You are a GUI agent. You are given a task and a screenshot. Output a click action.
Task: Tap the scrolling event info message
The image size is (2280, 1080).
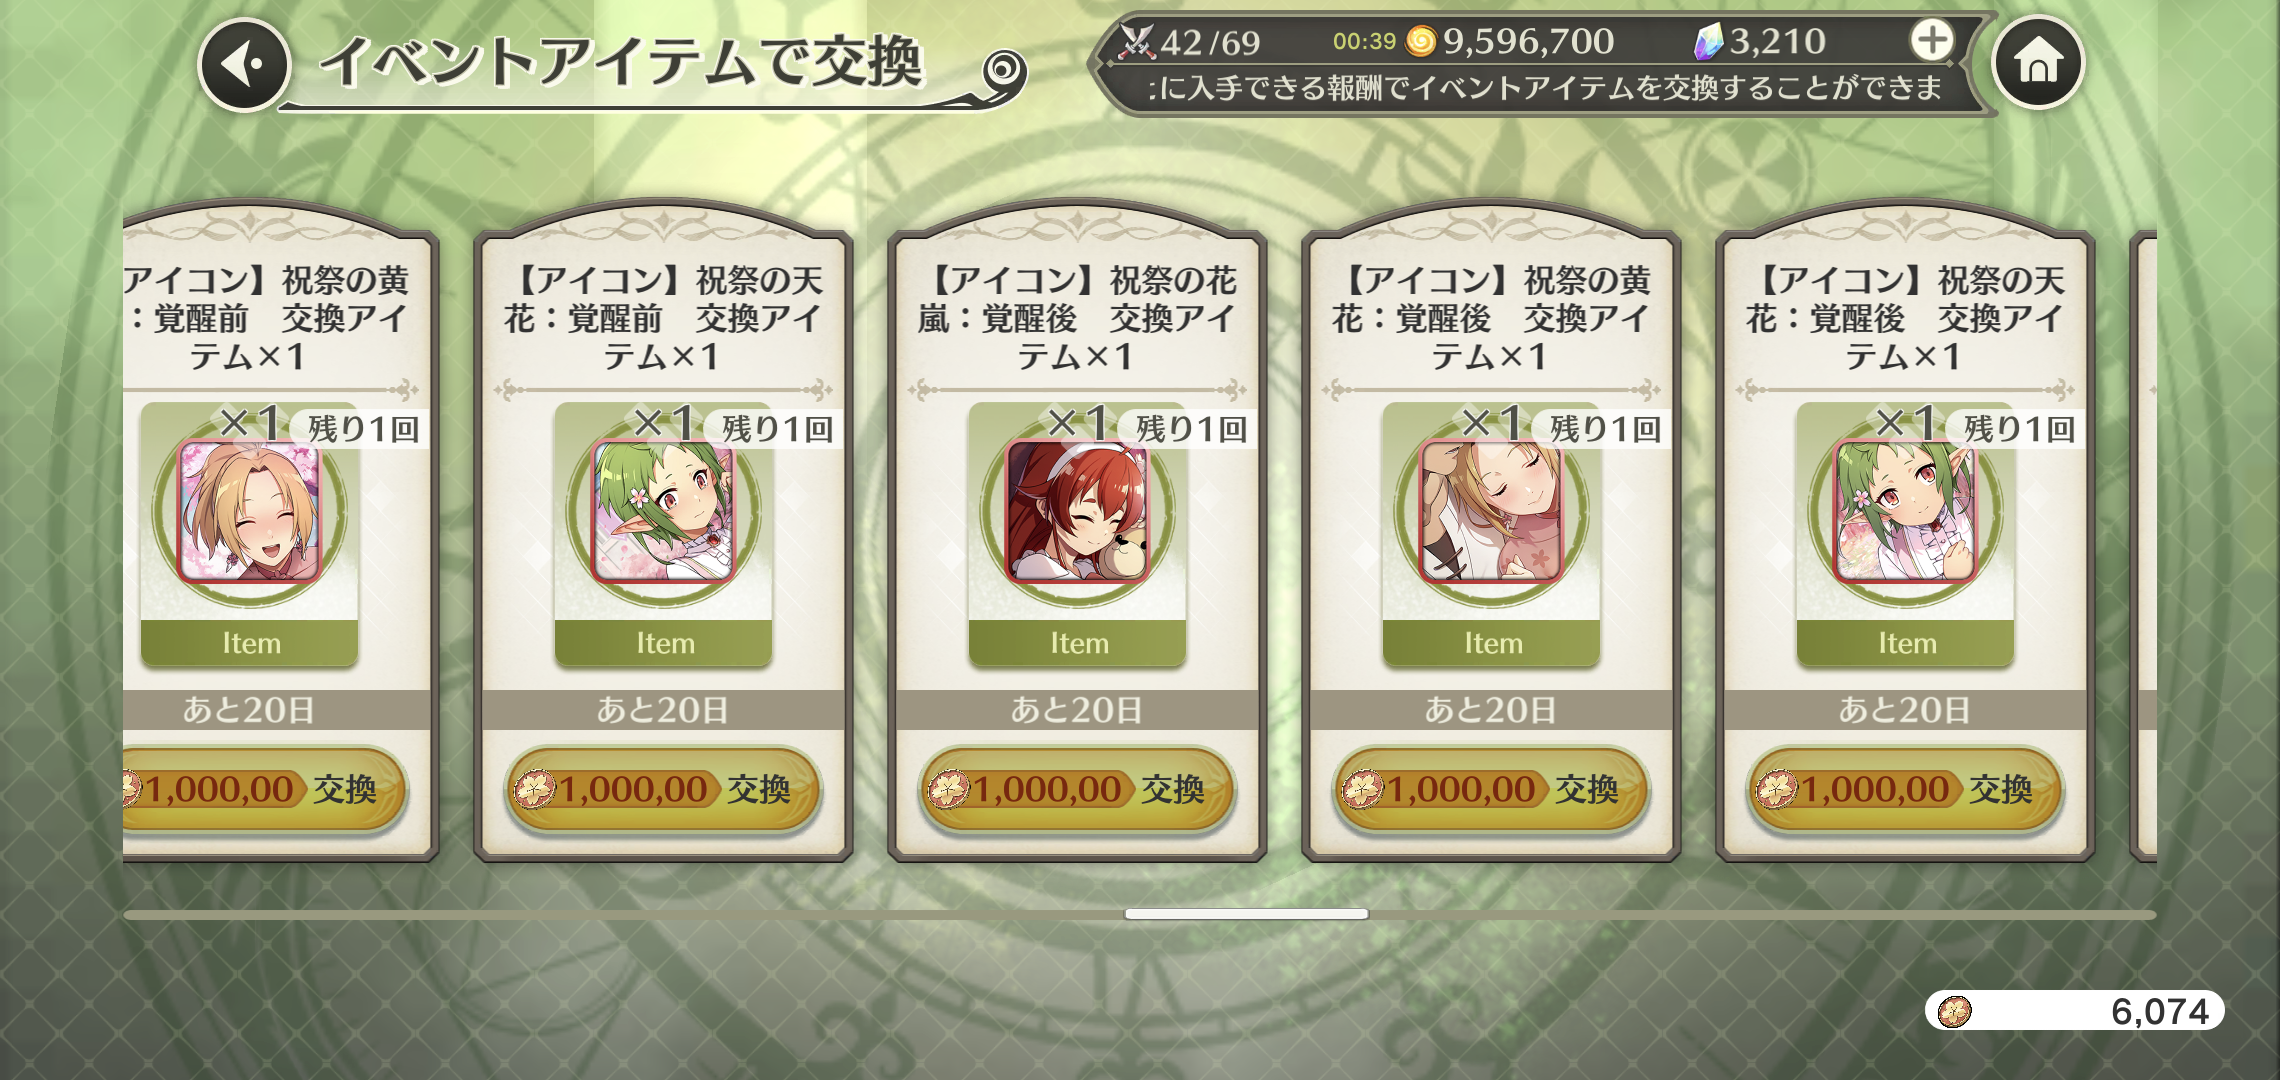pos(1545,89)
